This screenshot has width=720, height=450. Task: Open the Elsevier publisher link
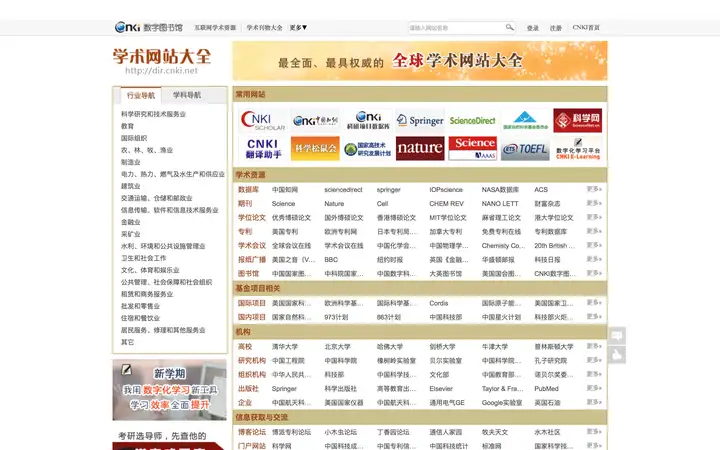441,388
